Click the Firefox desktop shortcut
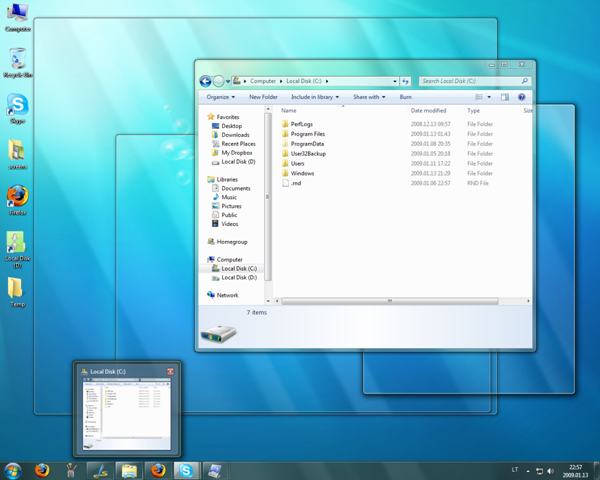The image size is (600, 480). tap(18, 200)
